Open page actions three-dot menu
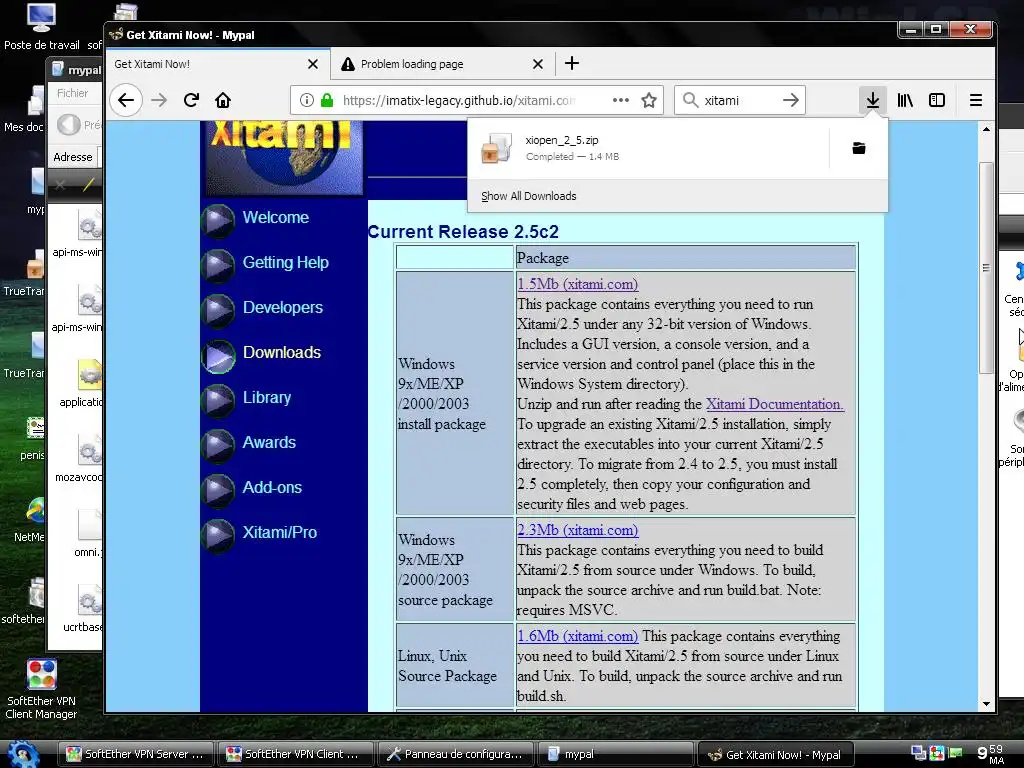 coord(620,100)
